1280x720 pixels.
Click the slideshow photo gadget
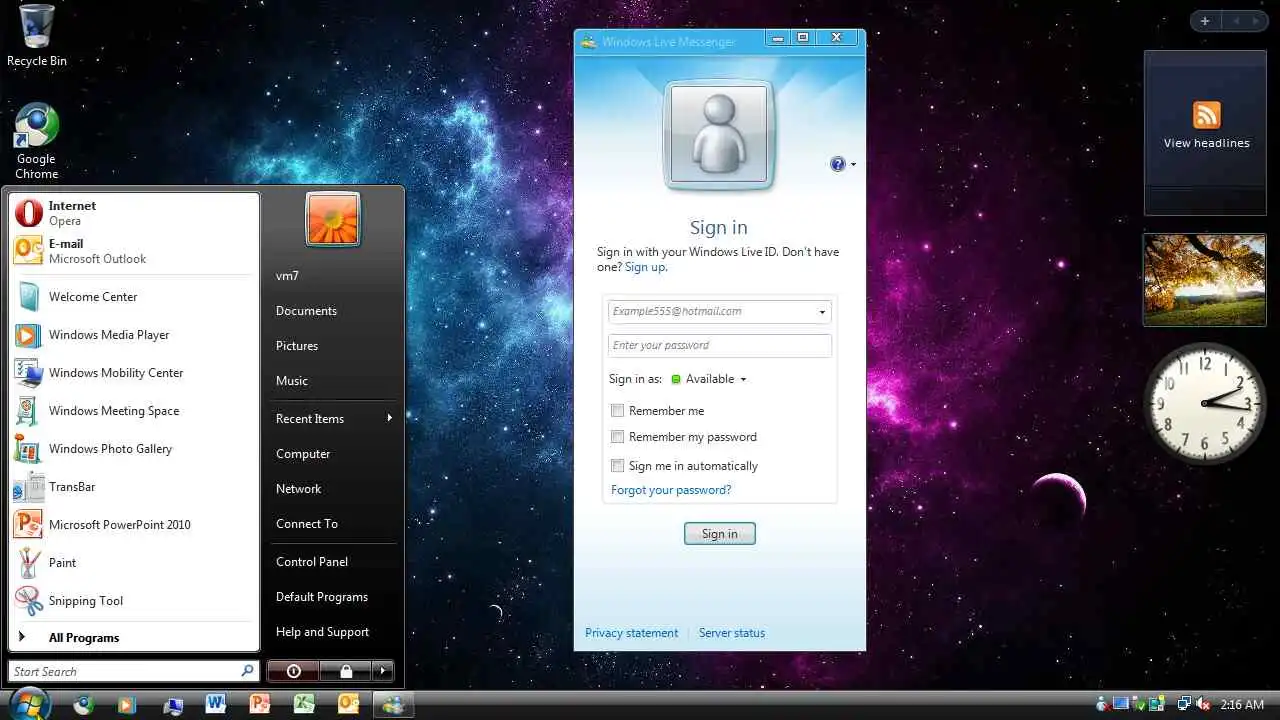click(x=1205, y=280)
